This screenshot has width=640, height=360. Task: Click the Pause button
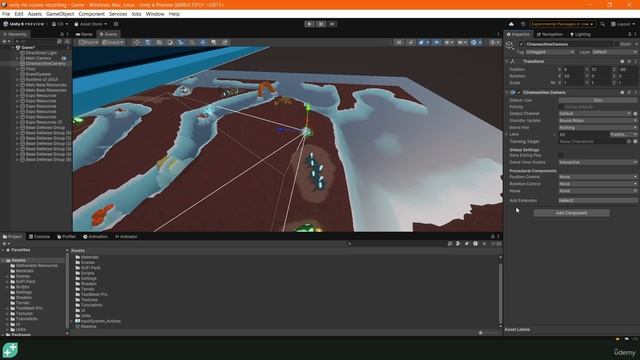tap(321, 24)
